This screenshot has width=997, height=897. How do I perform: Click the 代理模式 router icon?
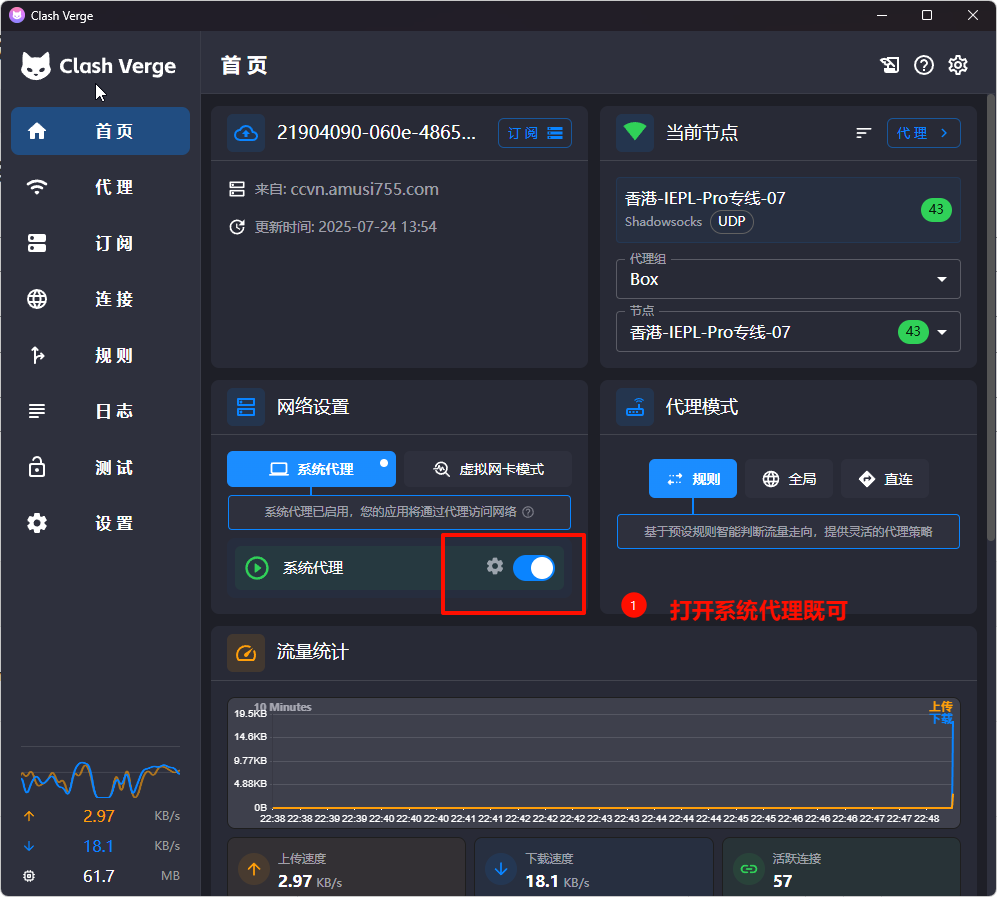click(635, 407)
